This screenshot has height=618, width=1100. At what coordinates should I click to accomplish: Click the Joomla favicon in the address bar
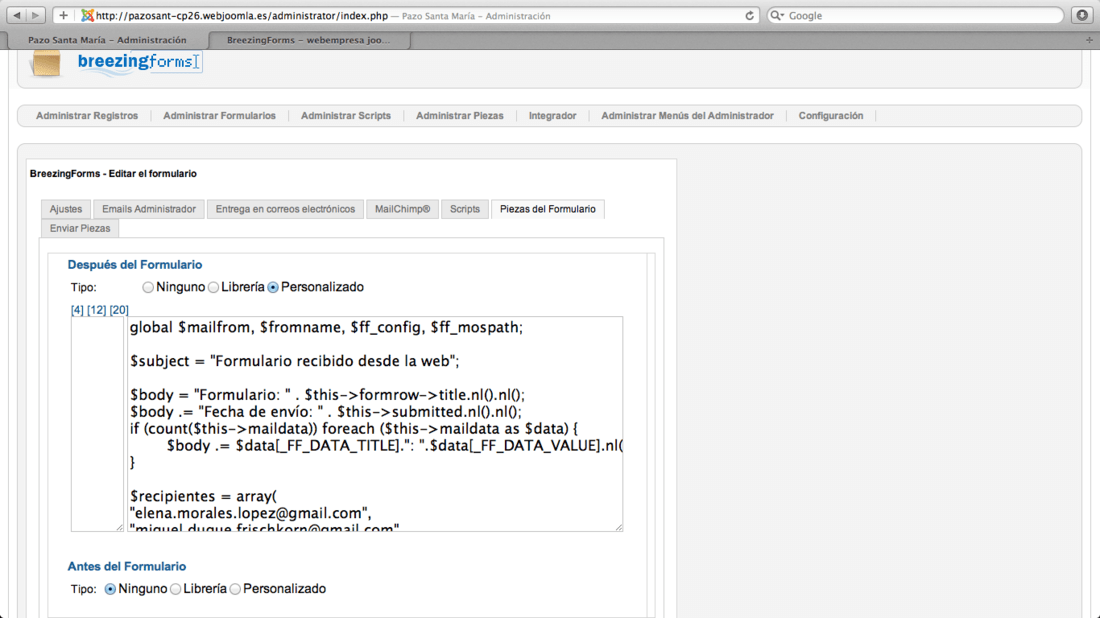(x=87, y=15)
